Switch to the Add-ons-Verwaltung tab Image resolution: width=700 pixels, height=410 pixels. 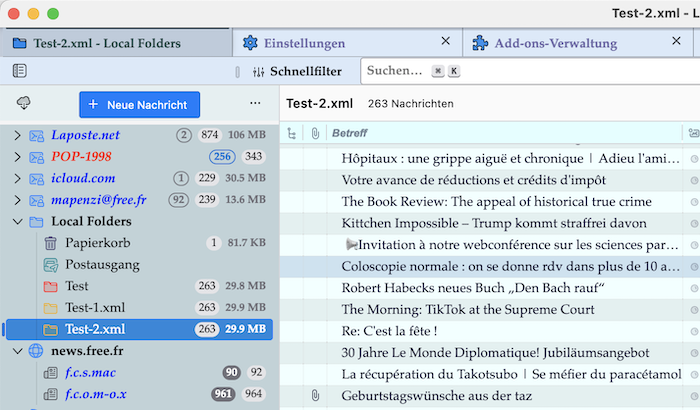(555, 44)
